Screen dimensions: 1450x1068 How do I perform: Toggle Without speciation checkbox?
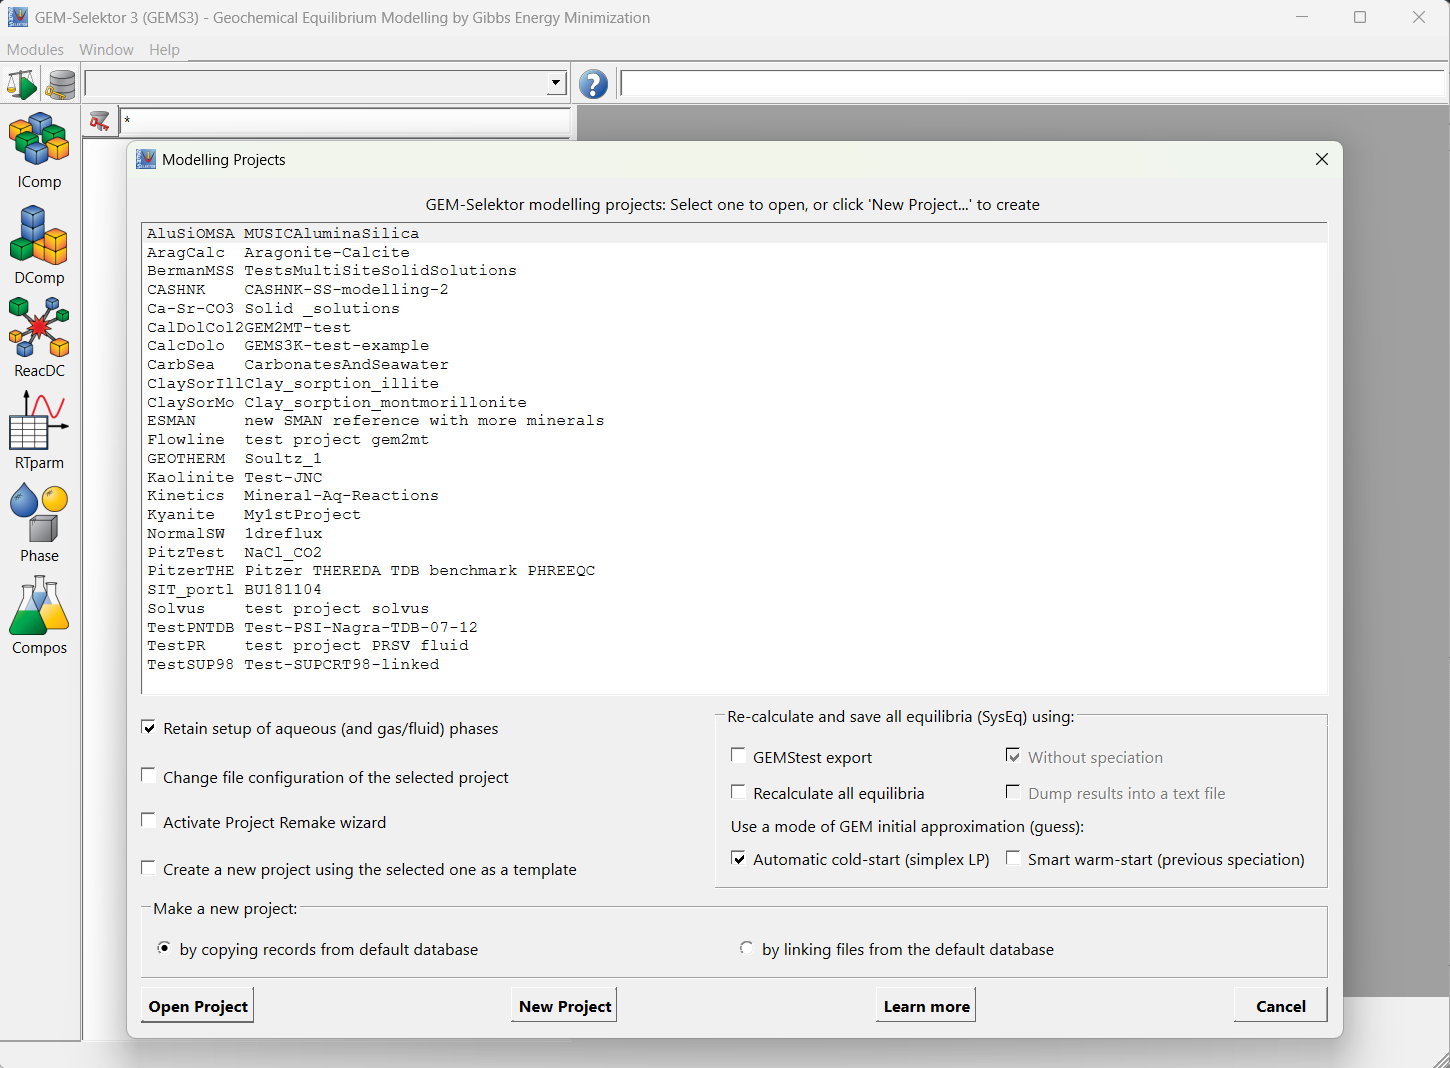(x=1013, y=755)
